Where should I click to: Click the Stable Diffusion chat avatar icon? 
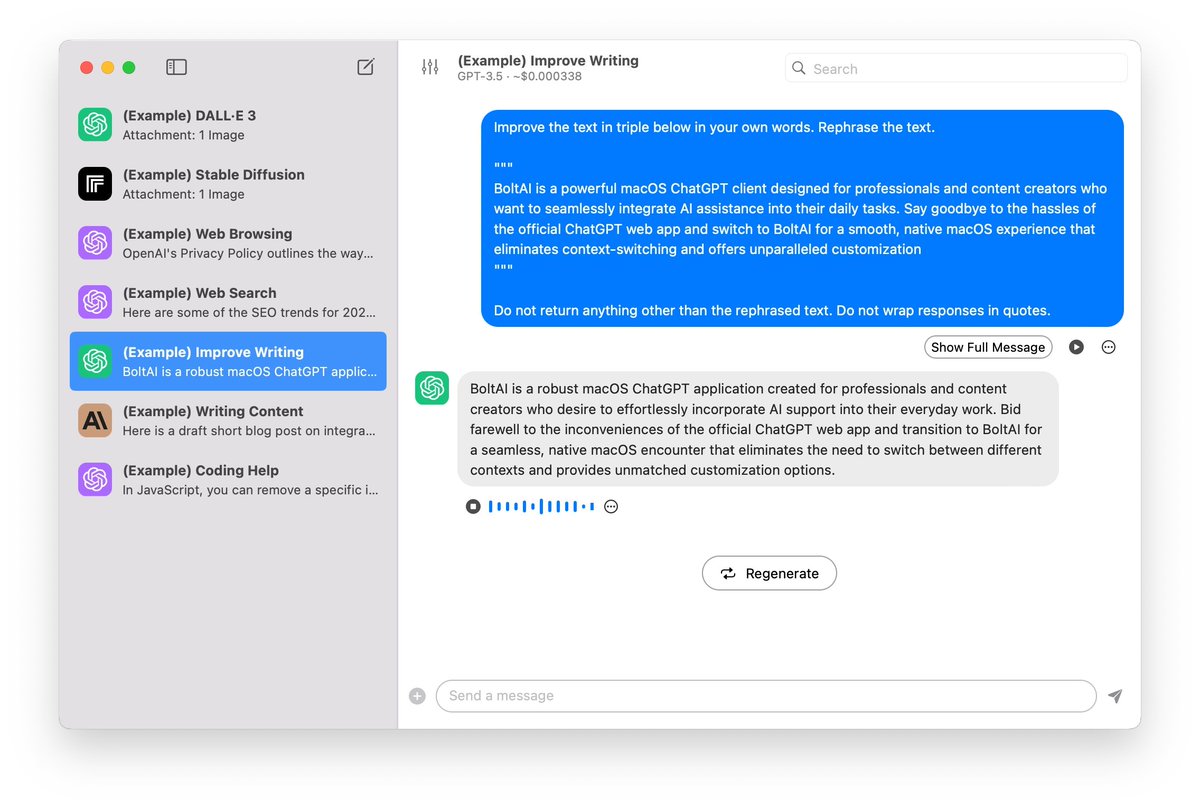[95, 184]
